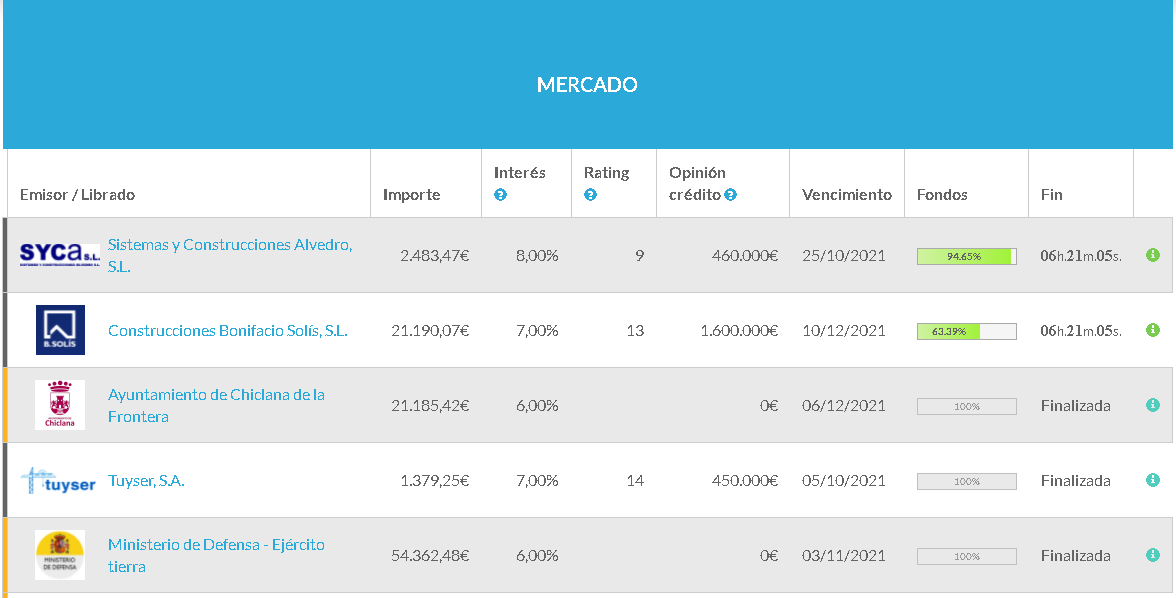
Task: Open info icon for Ministerio de Defensa row
Action: tap(1153, 555)
